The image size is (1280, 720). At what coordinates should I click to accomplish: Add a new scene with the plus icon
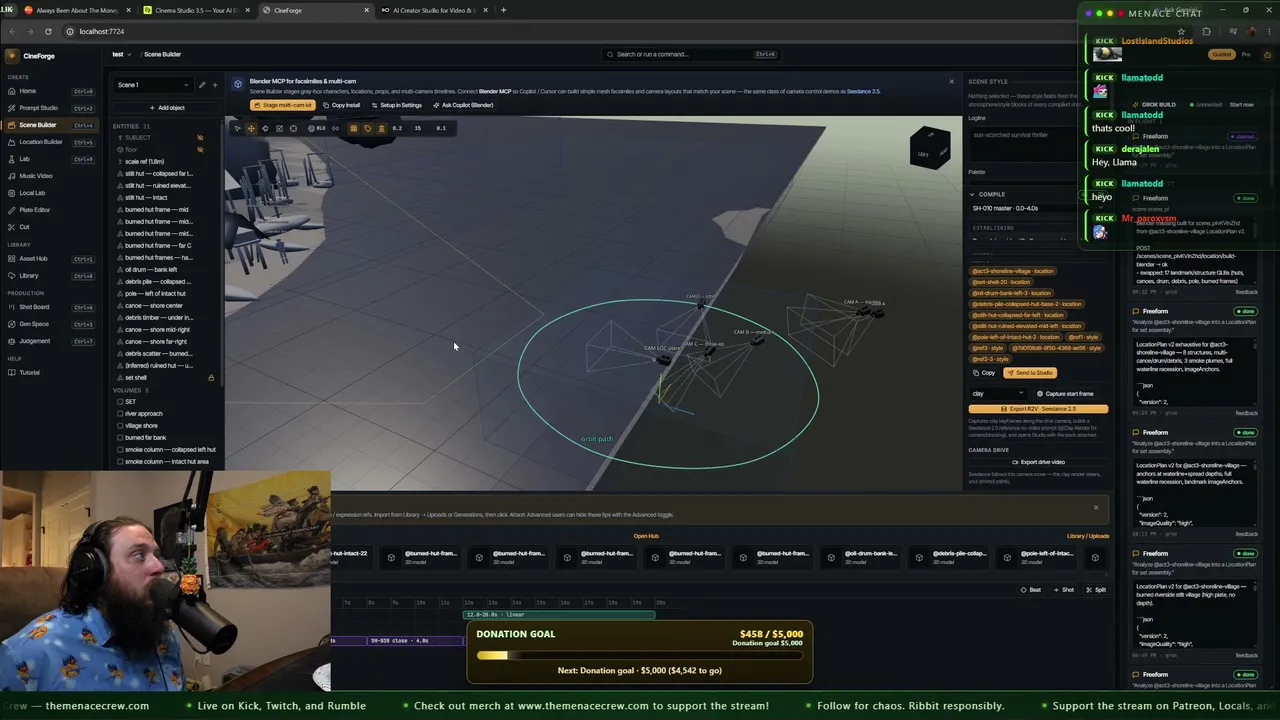click(214, 85)
